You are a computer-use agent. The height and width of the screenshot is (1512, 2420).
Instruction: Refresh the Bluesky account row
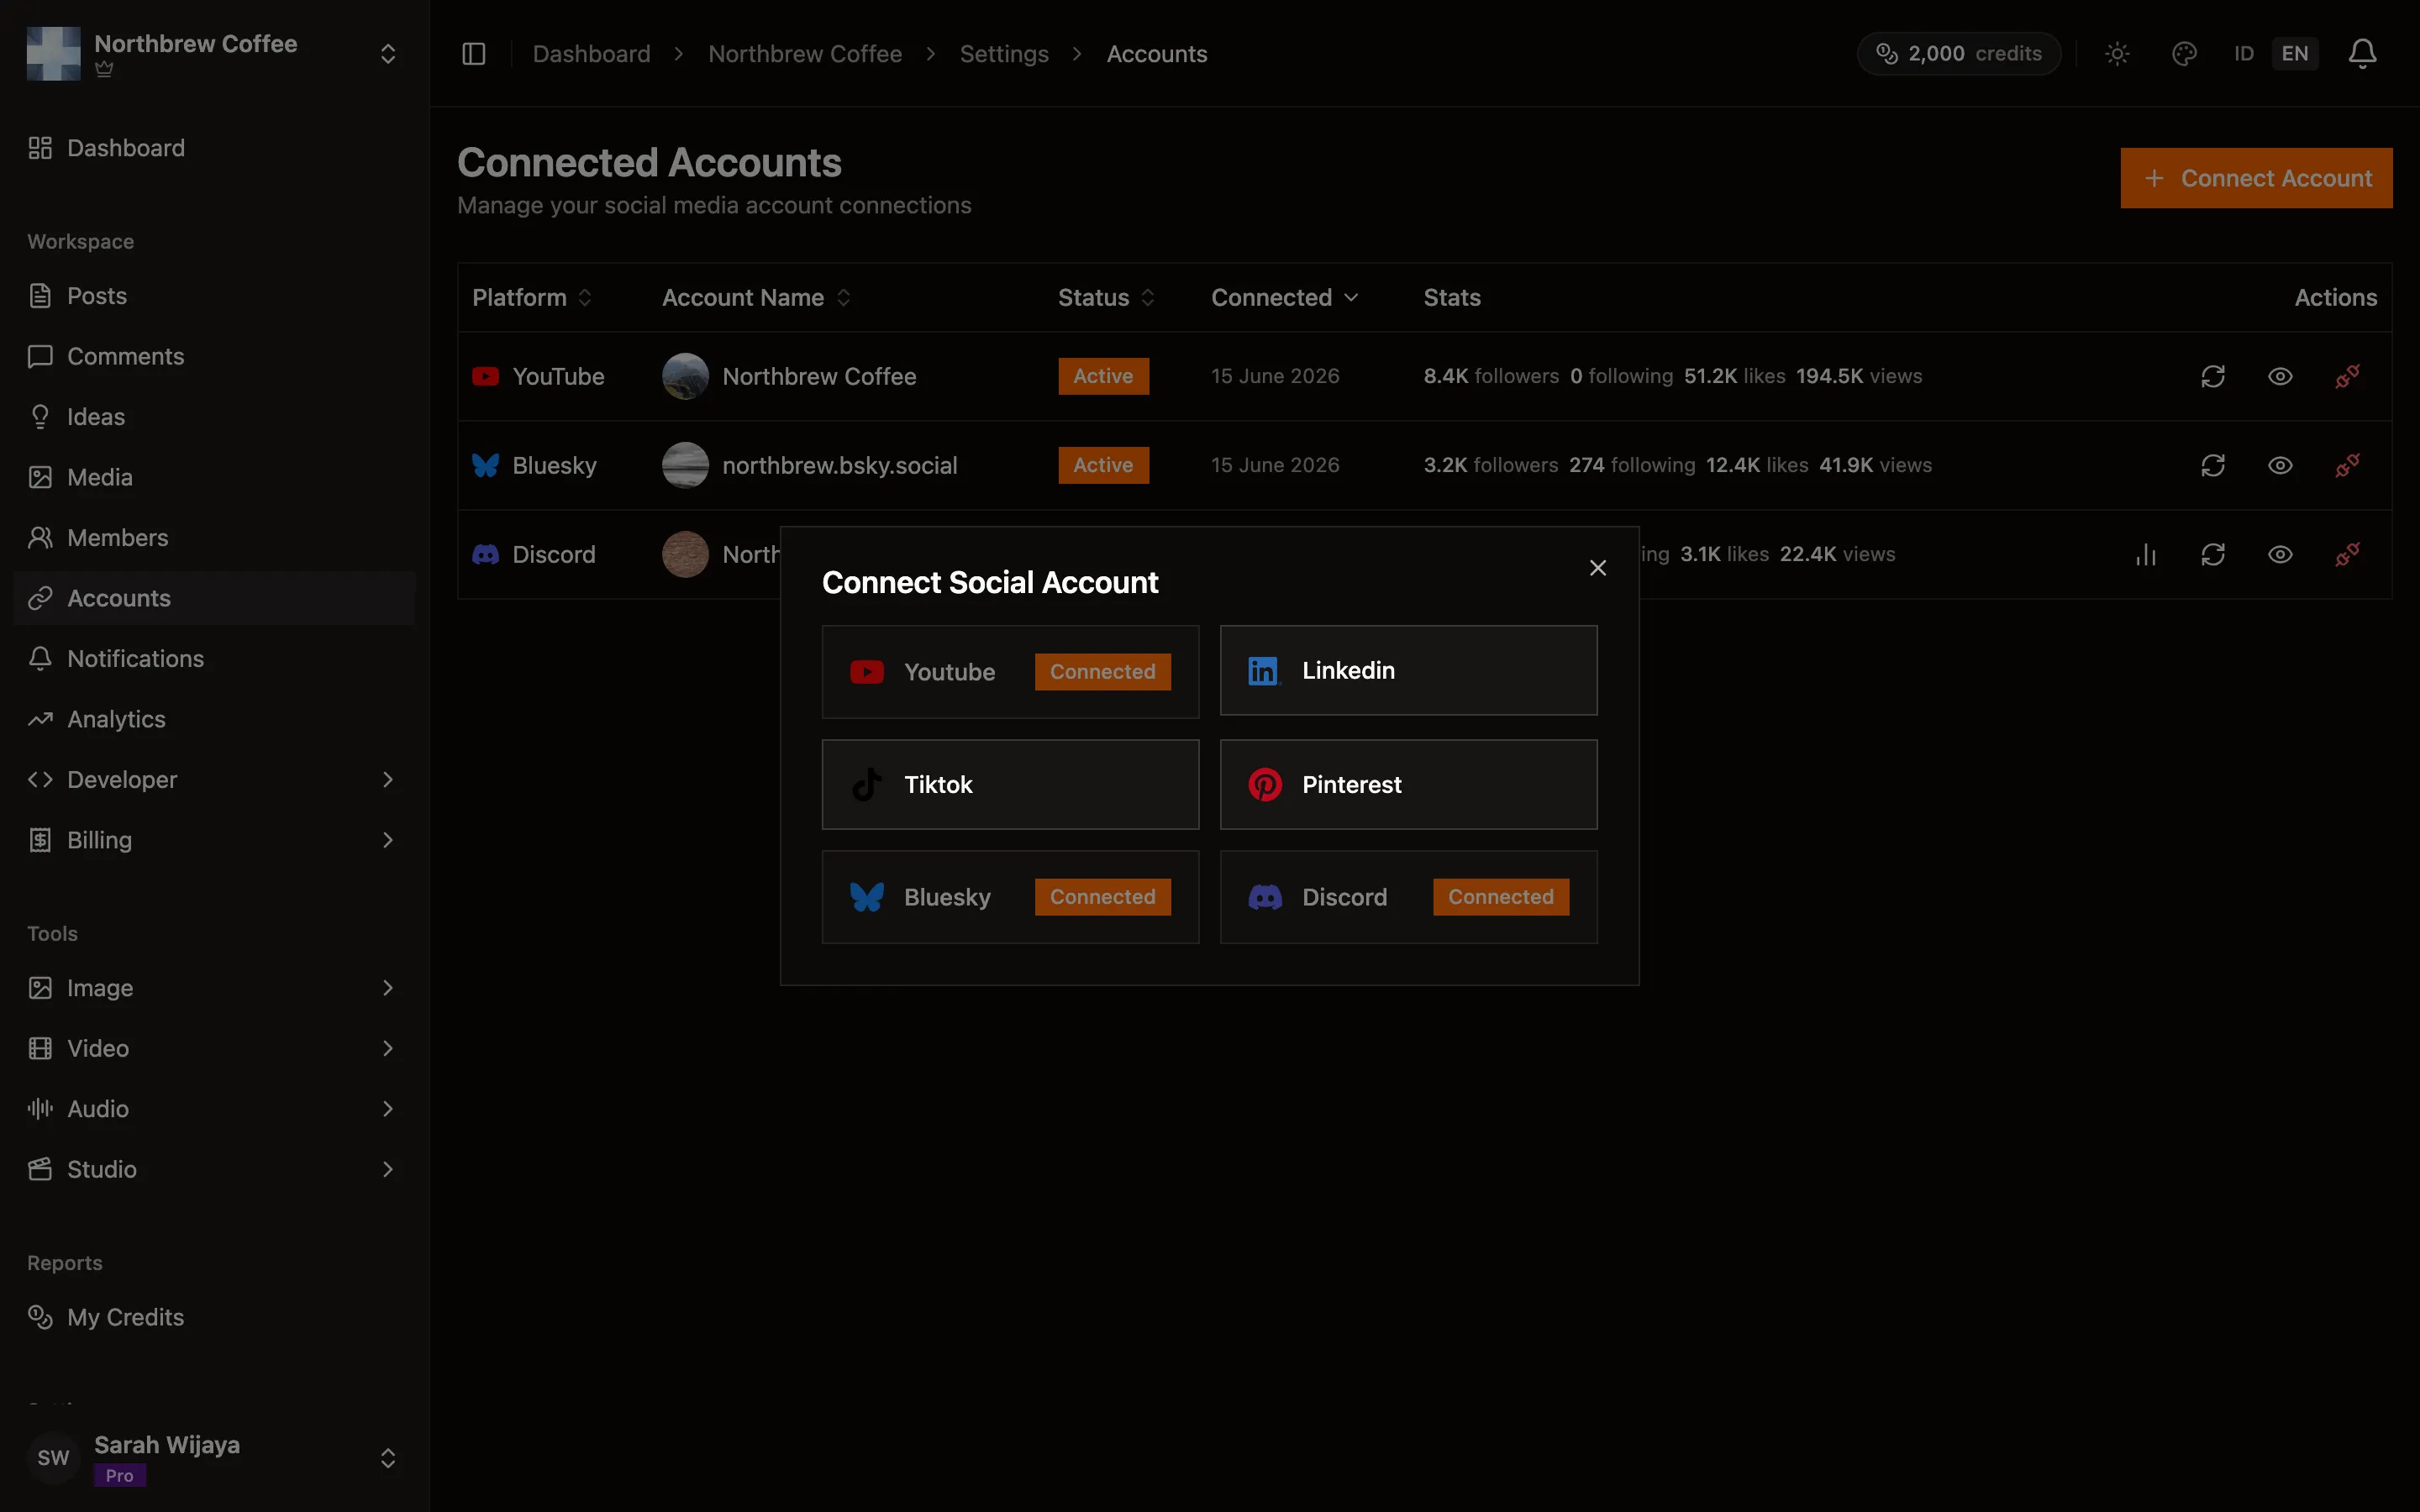pos(2213,465)
